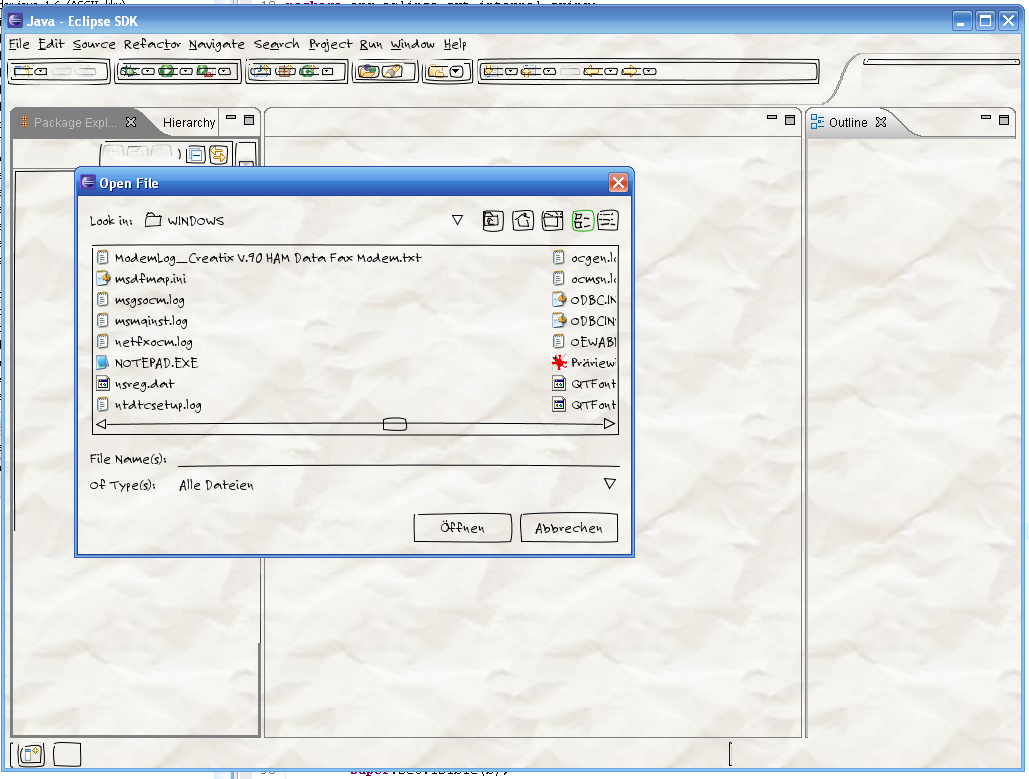Screen dimensions: 1029x779
Task: Open the External Tools dropdown arrow
Action: 224,71
